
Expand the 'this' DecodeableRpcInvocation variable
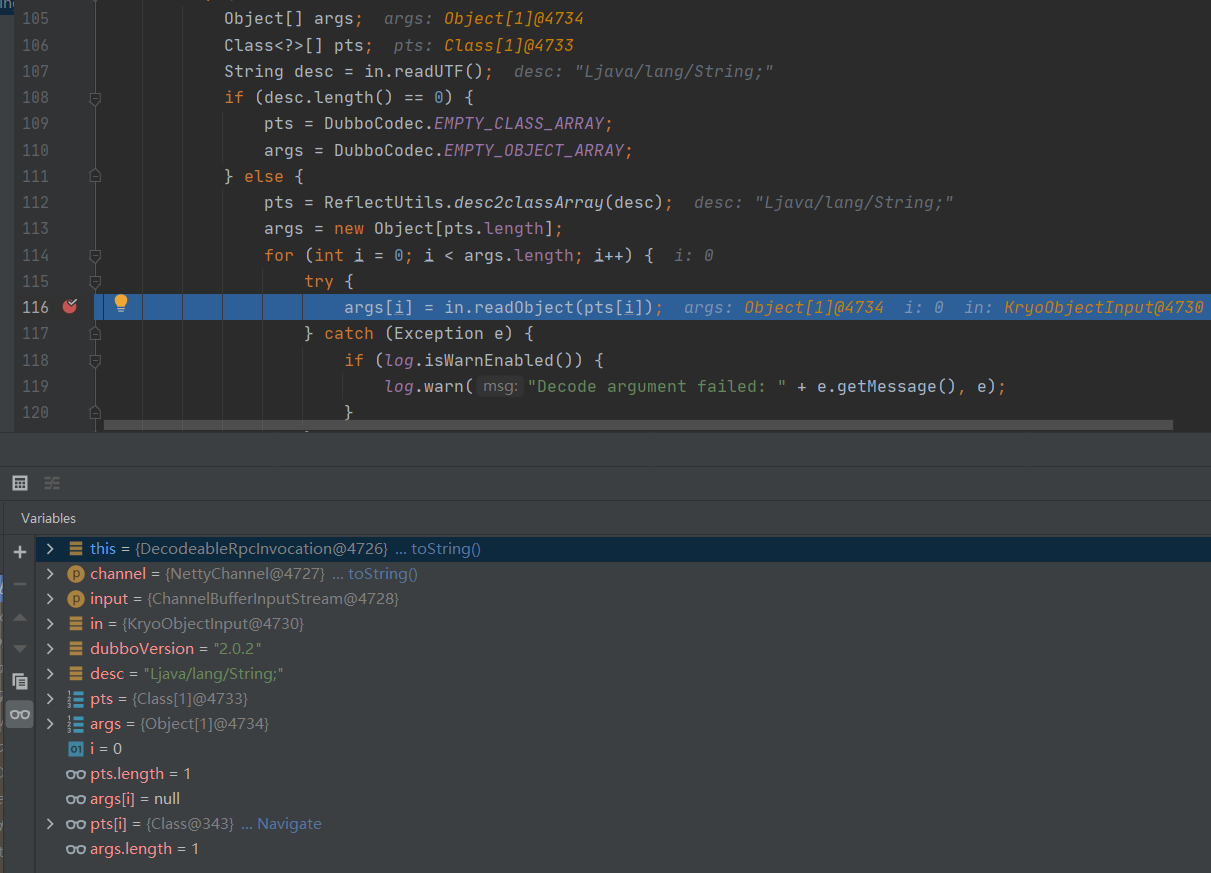click(x=50, y=549)
